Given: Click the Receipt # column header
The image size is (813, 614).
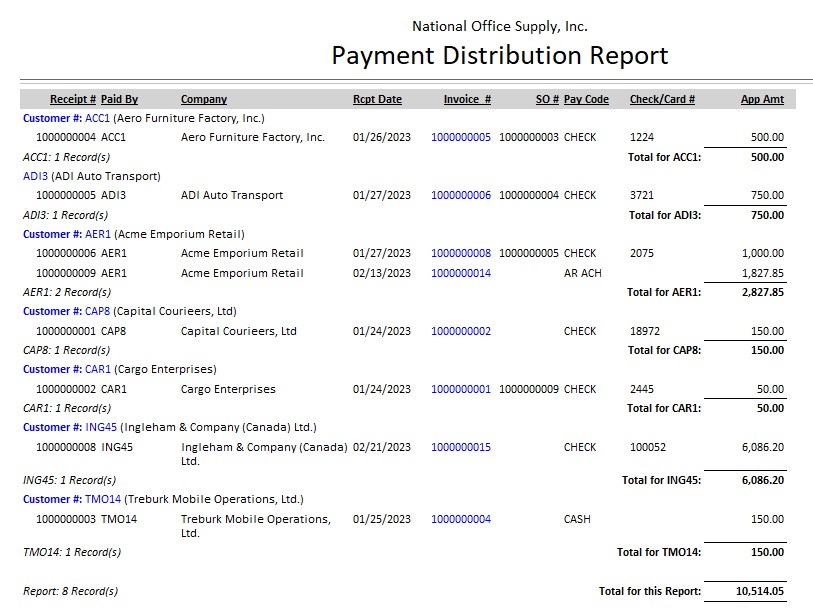Looking at the screenshot, I should (72, 99).
